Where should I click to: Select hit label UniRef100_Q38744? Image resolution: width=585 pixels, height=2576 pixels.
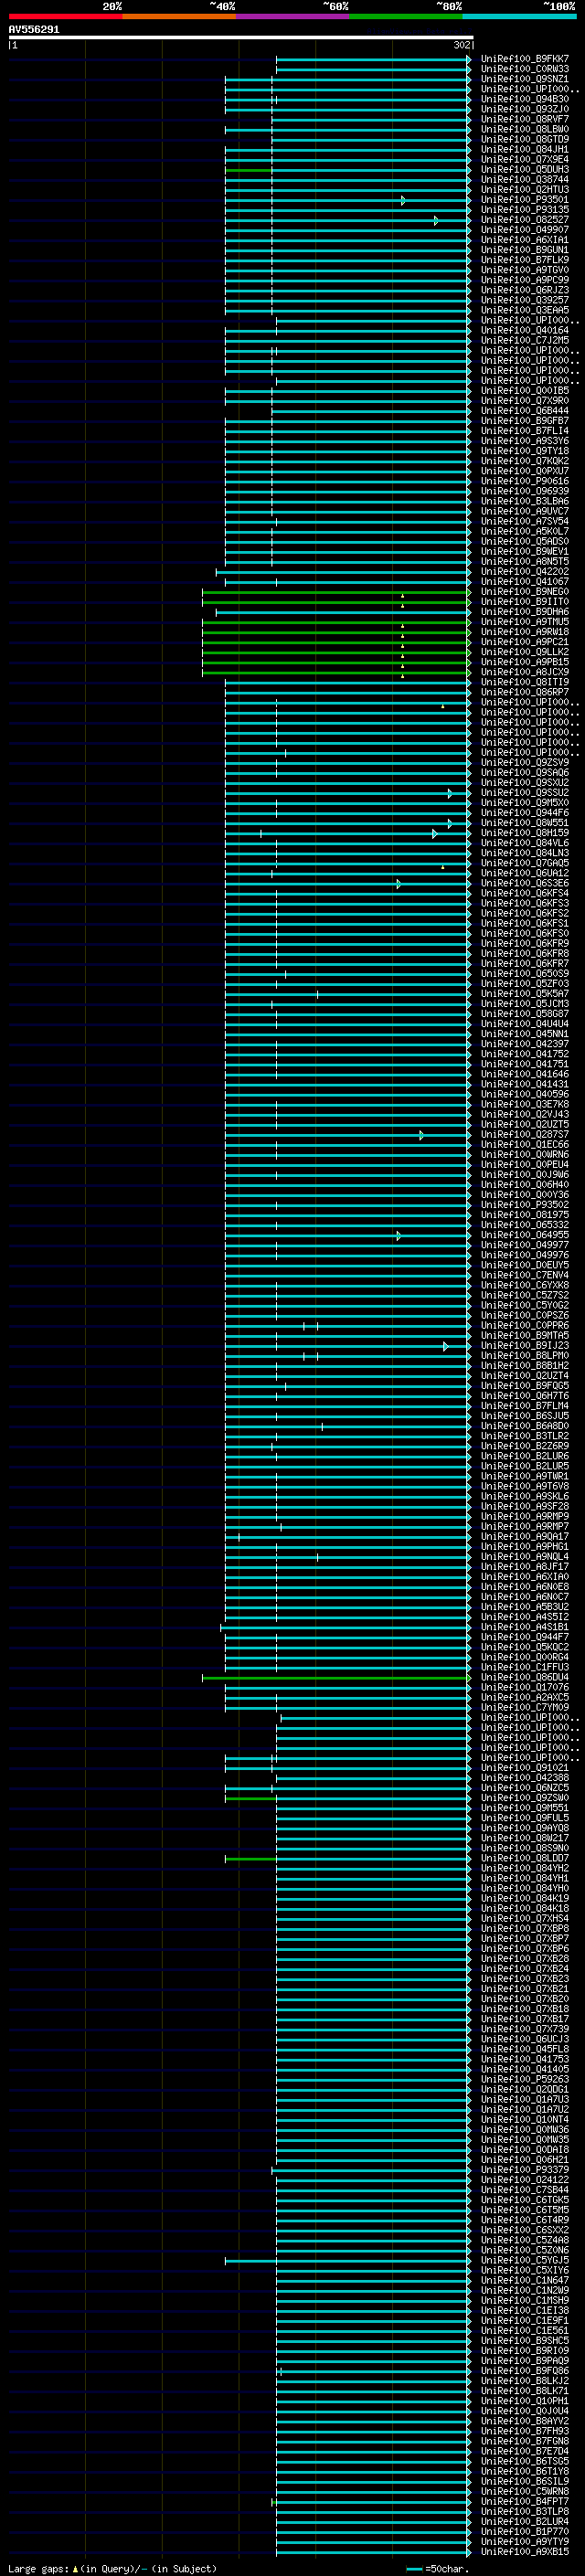point(525,179)
